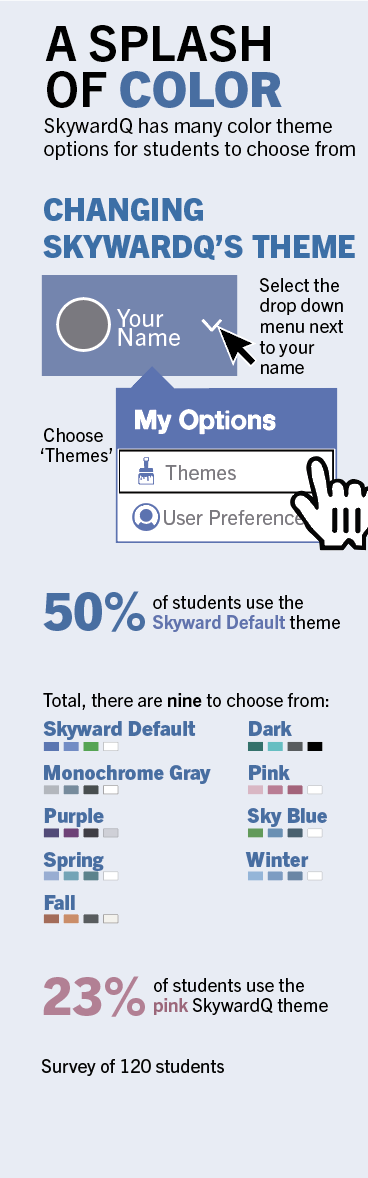Click the green swatch under Sky Blue
The width and height of the screenshot is (368, 1178).
coord(255,833)
